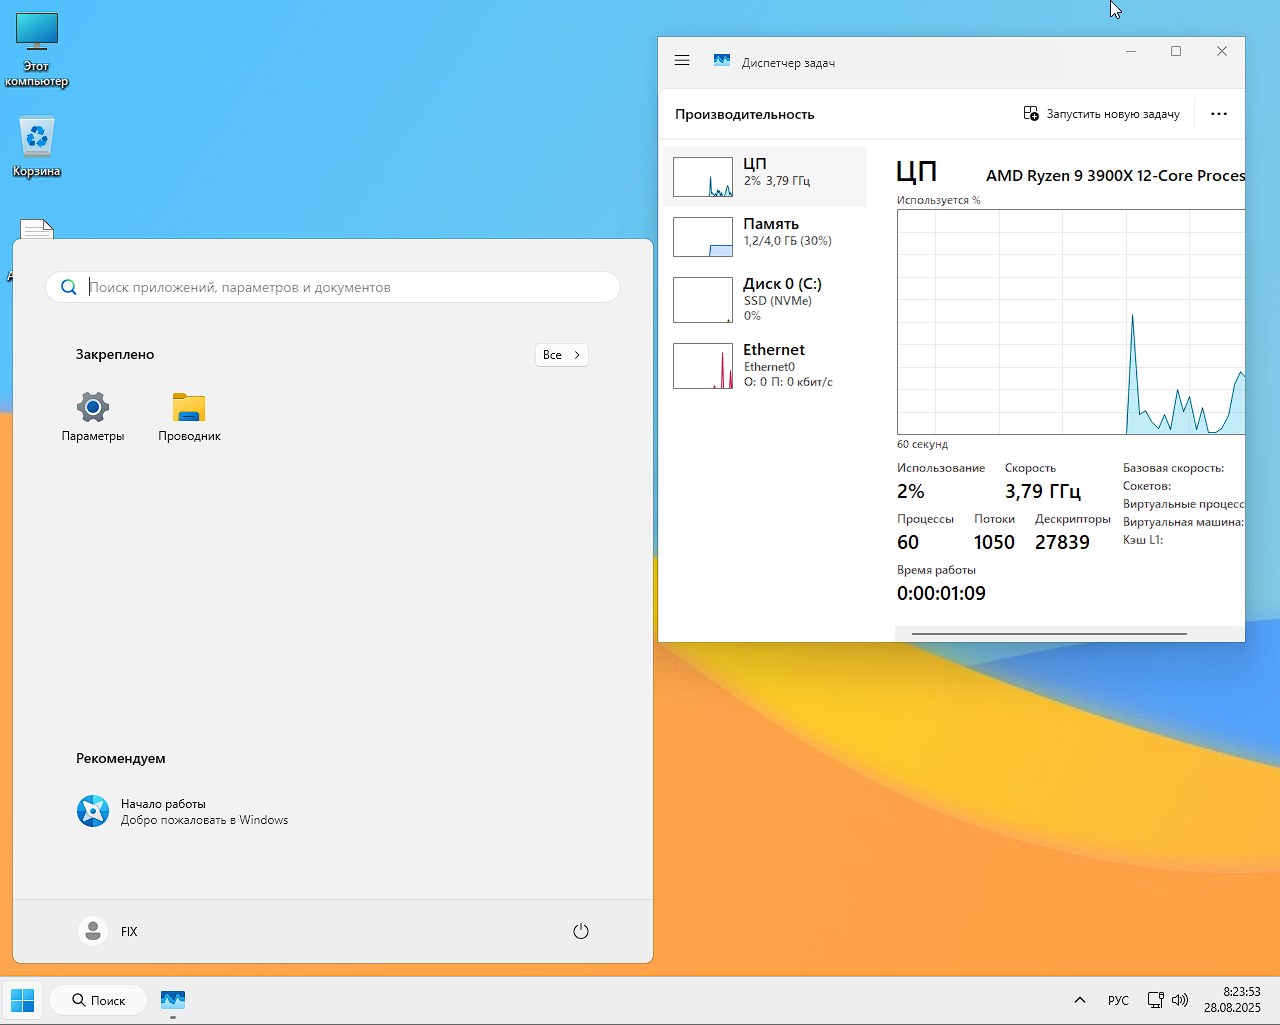Click the Запустить новую задачу button
Screen dimensions: 1280x1025
[1102, 114]
